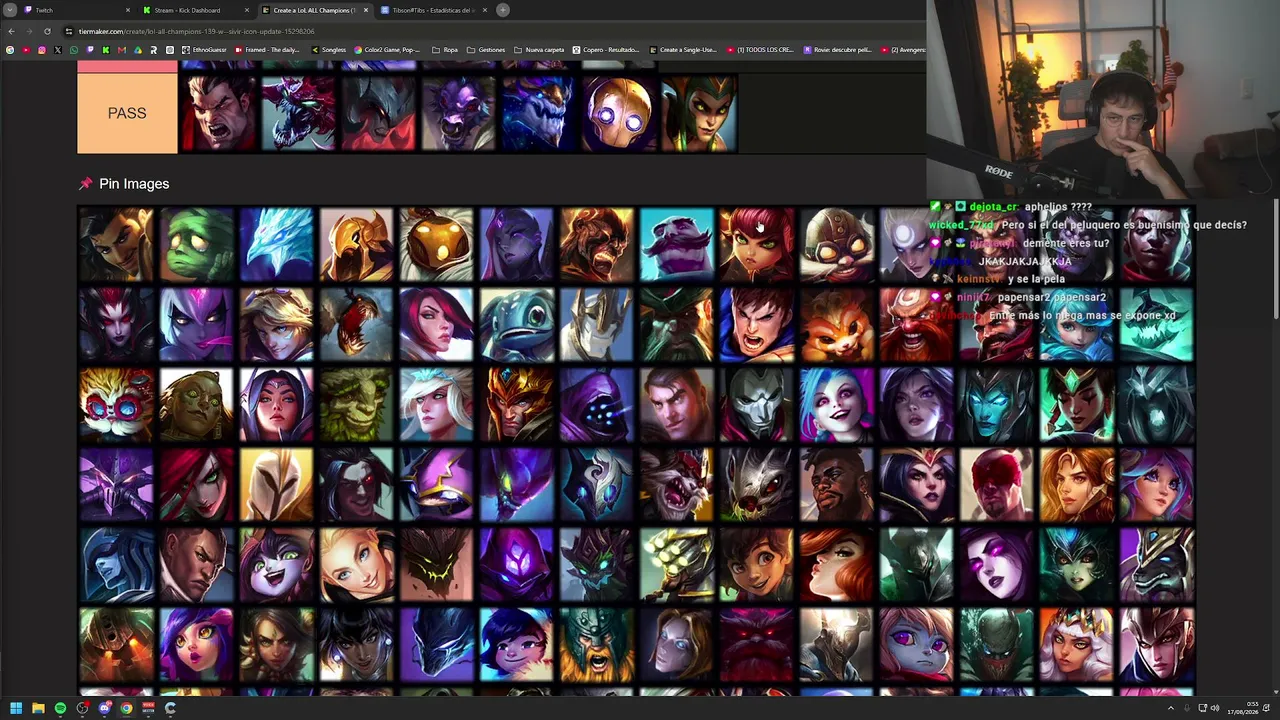Select the Akshan champion icon
The height and width of the screenshot is (720, 1280).
117,244
